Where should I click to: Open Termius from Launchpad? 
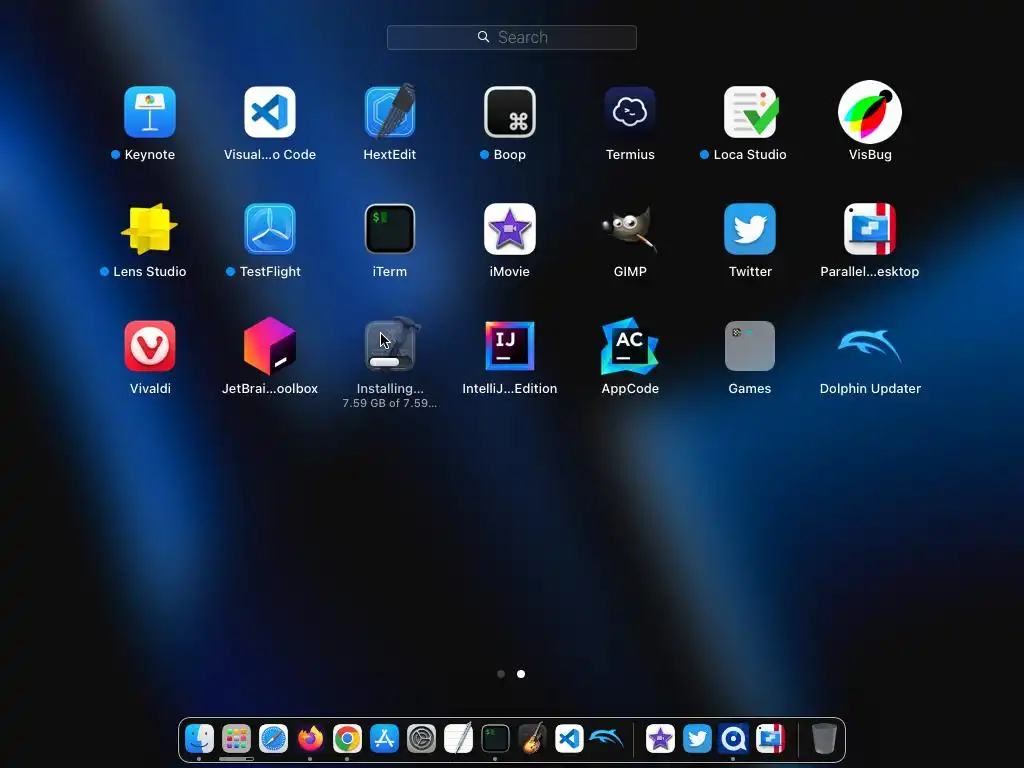tap(630, 112)
